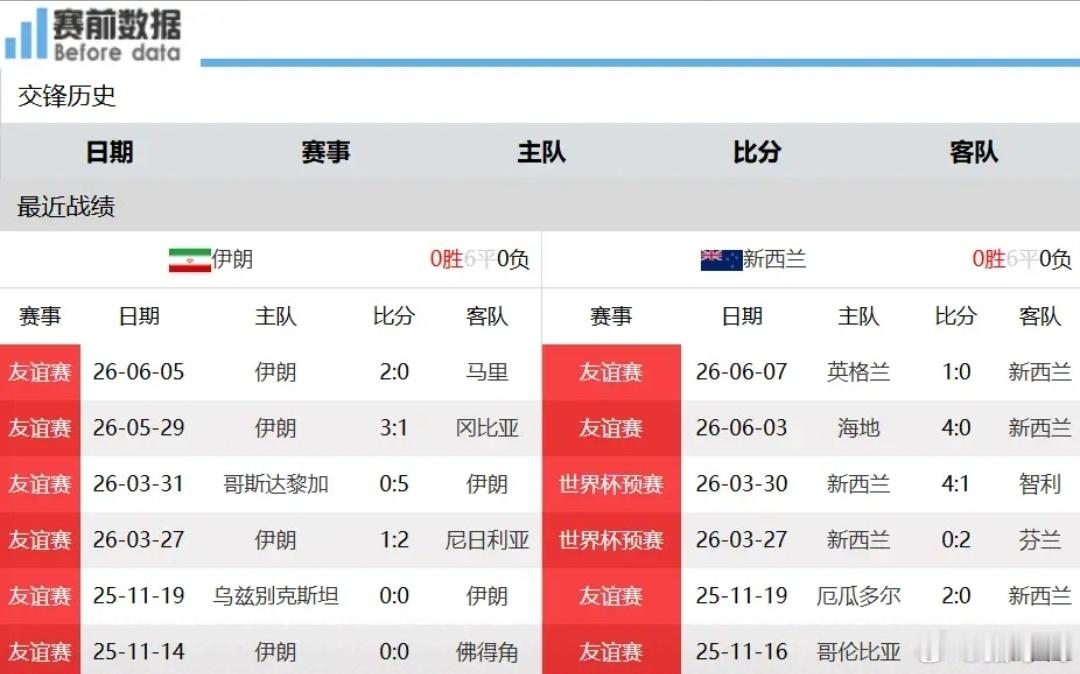Image resolution: width=1080 pixels, height=674 pixels.
Task: Click 友谊赛 tag in the 厄瓜多尔 row
Action: tap(611, 595)
